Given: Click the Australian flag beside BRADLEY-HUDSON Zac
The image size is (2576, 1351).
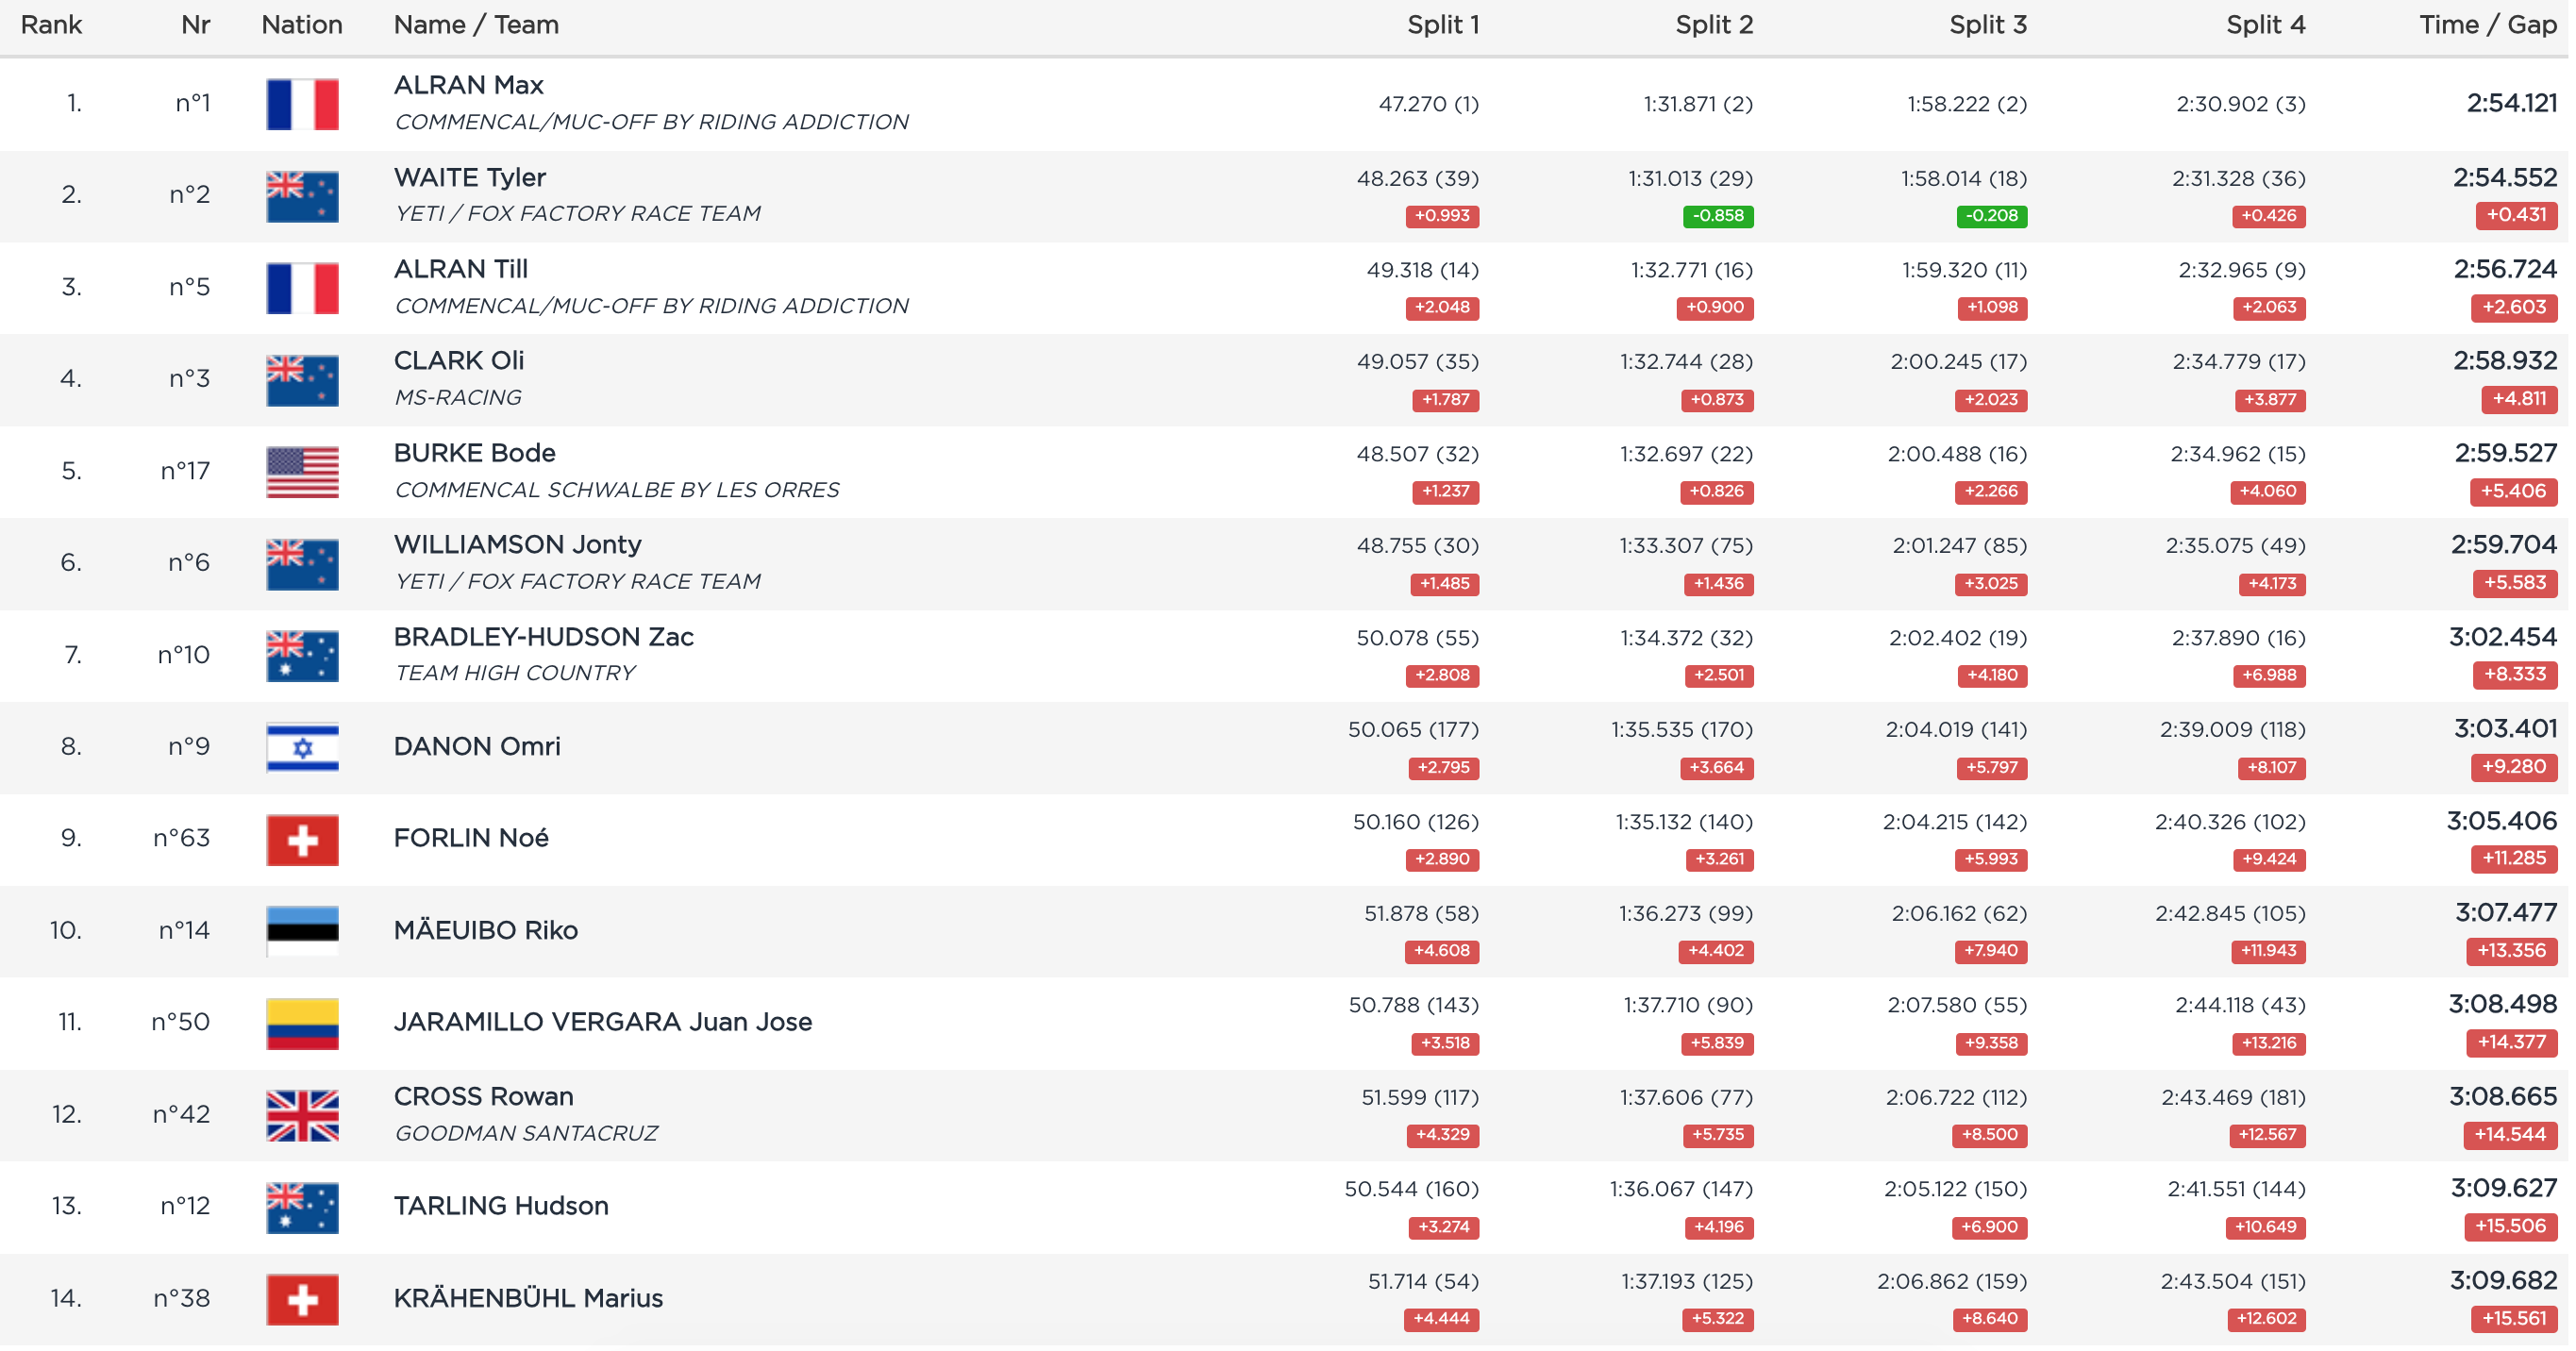Looking at the screenshot, I should point(302,656).
